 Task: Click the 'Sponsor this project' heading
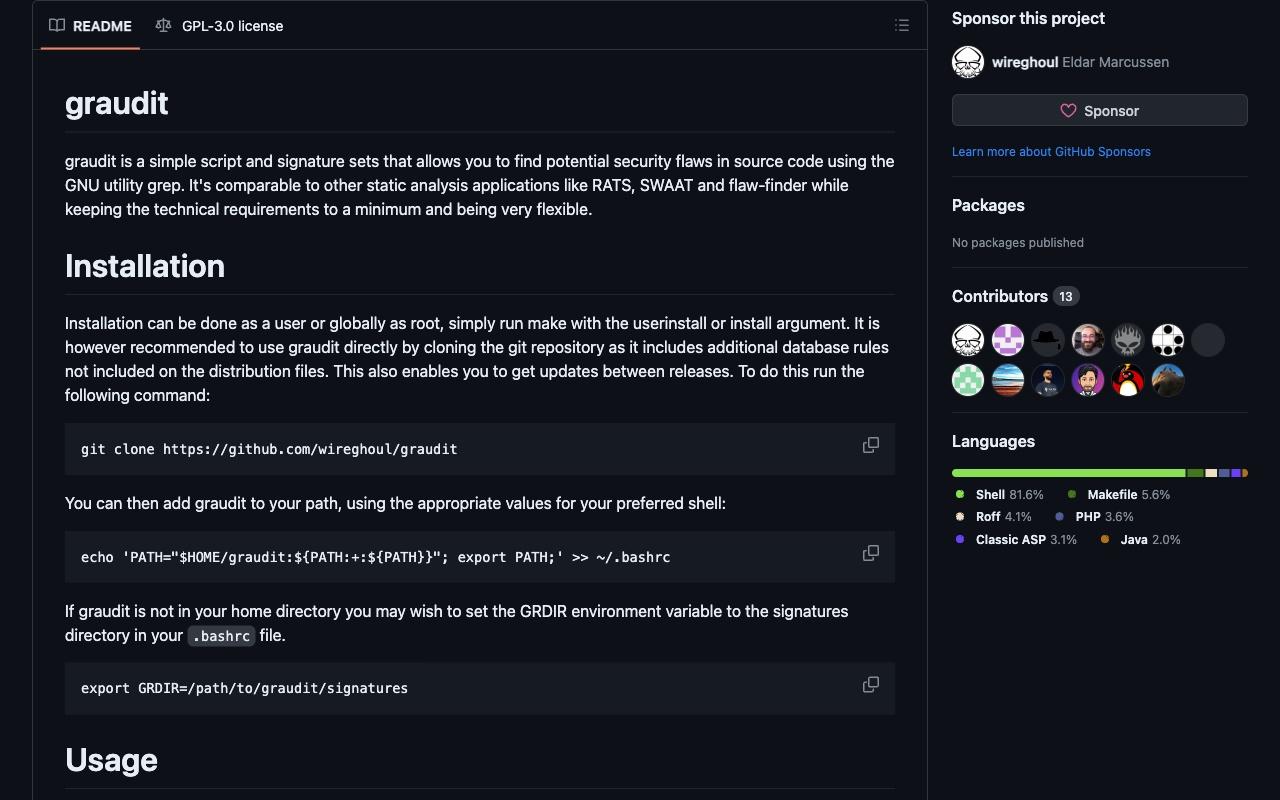point(1028,18)
